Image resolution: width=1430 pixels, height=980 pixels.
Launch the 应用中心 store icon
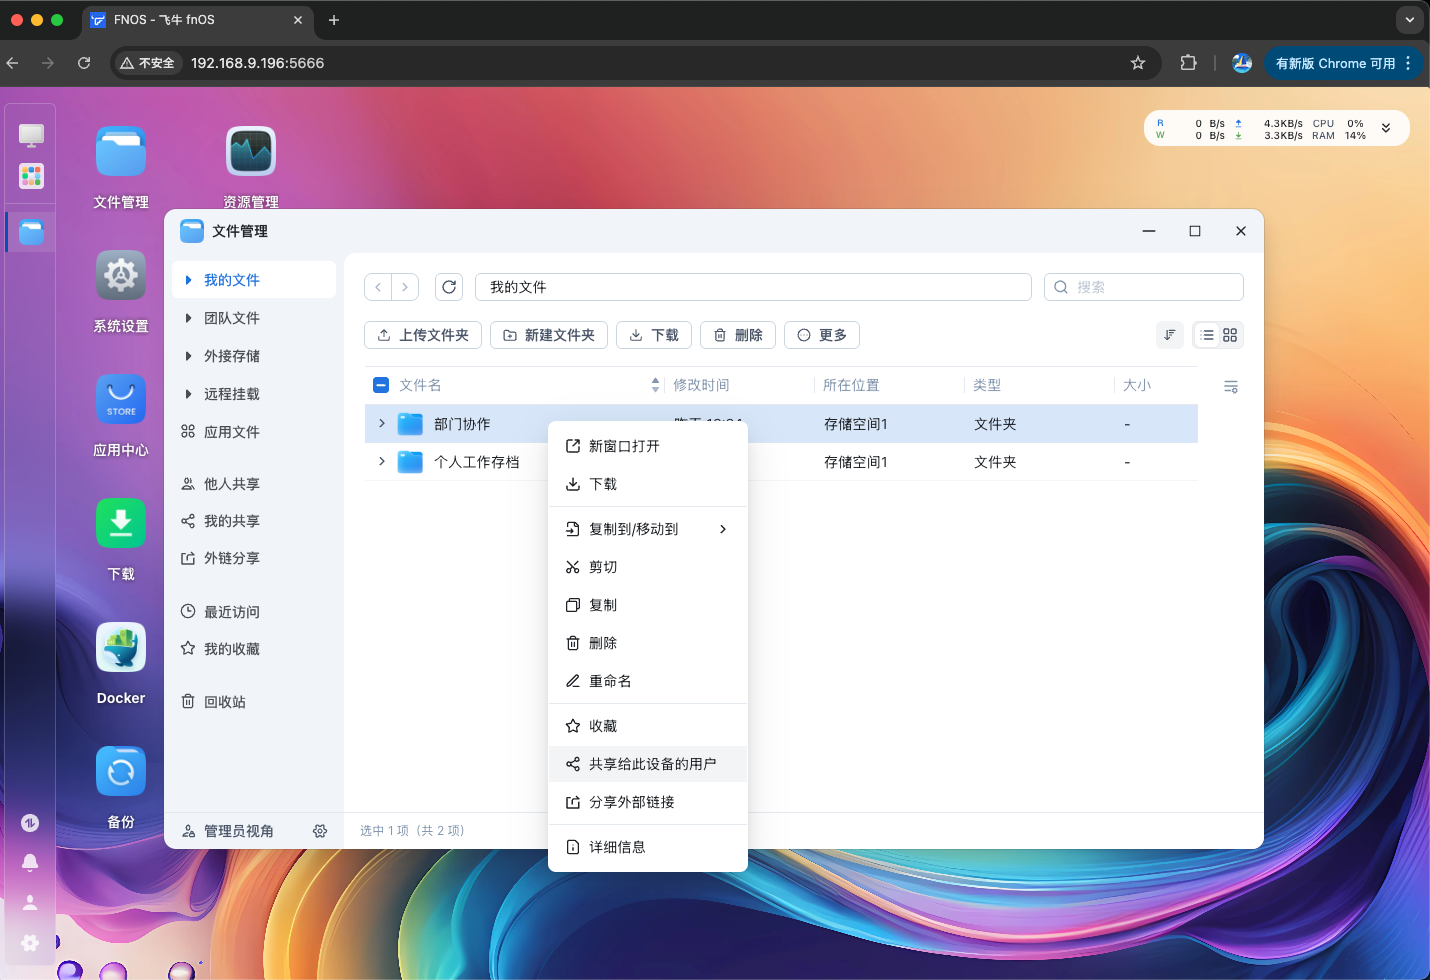(x=121, y=400)
